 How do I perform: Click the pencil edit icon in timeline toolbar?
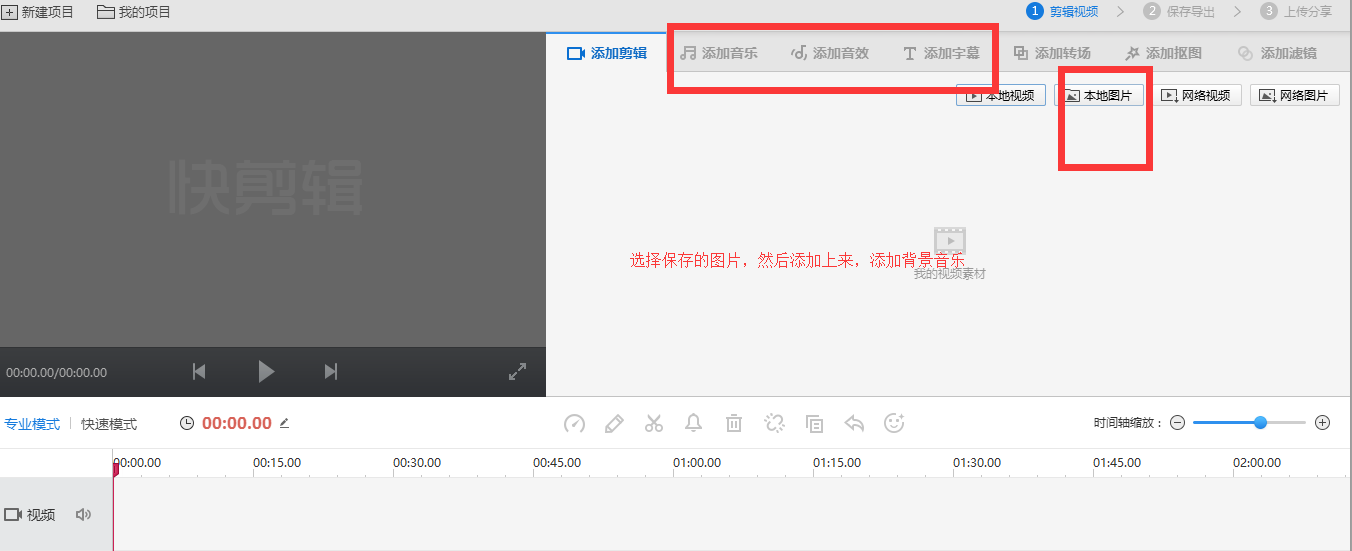[614, 423]
